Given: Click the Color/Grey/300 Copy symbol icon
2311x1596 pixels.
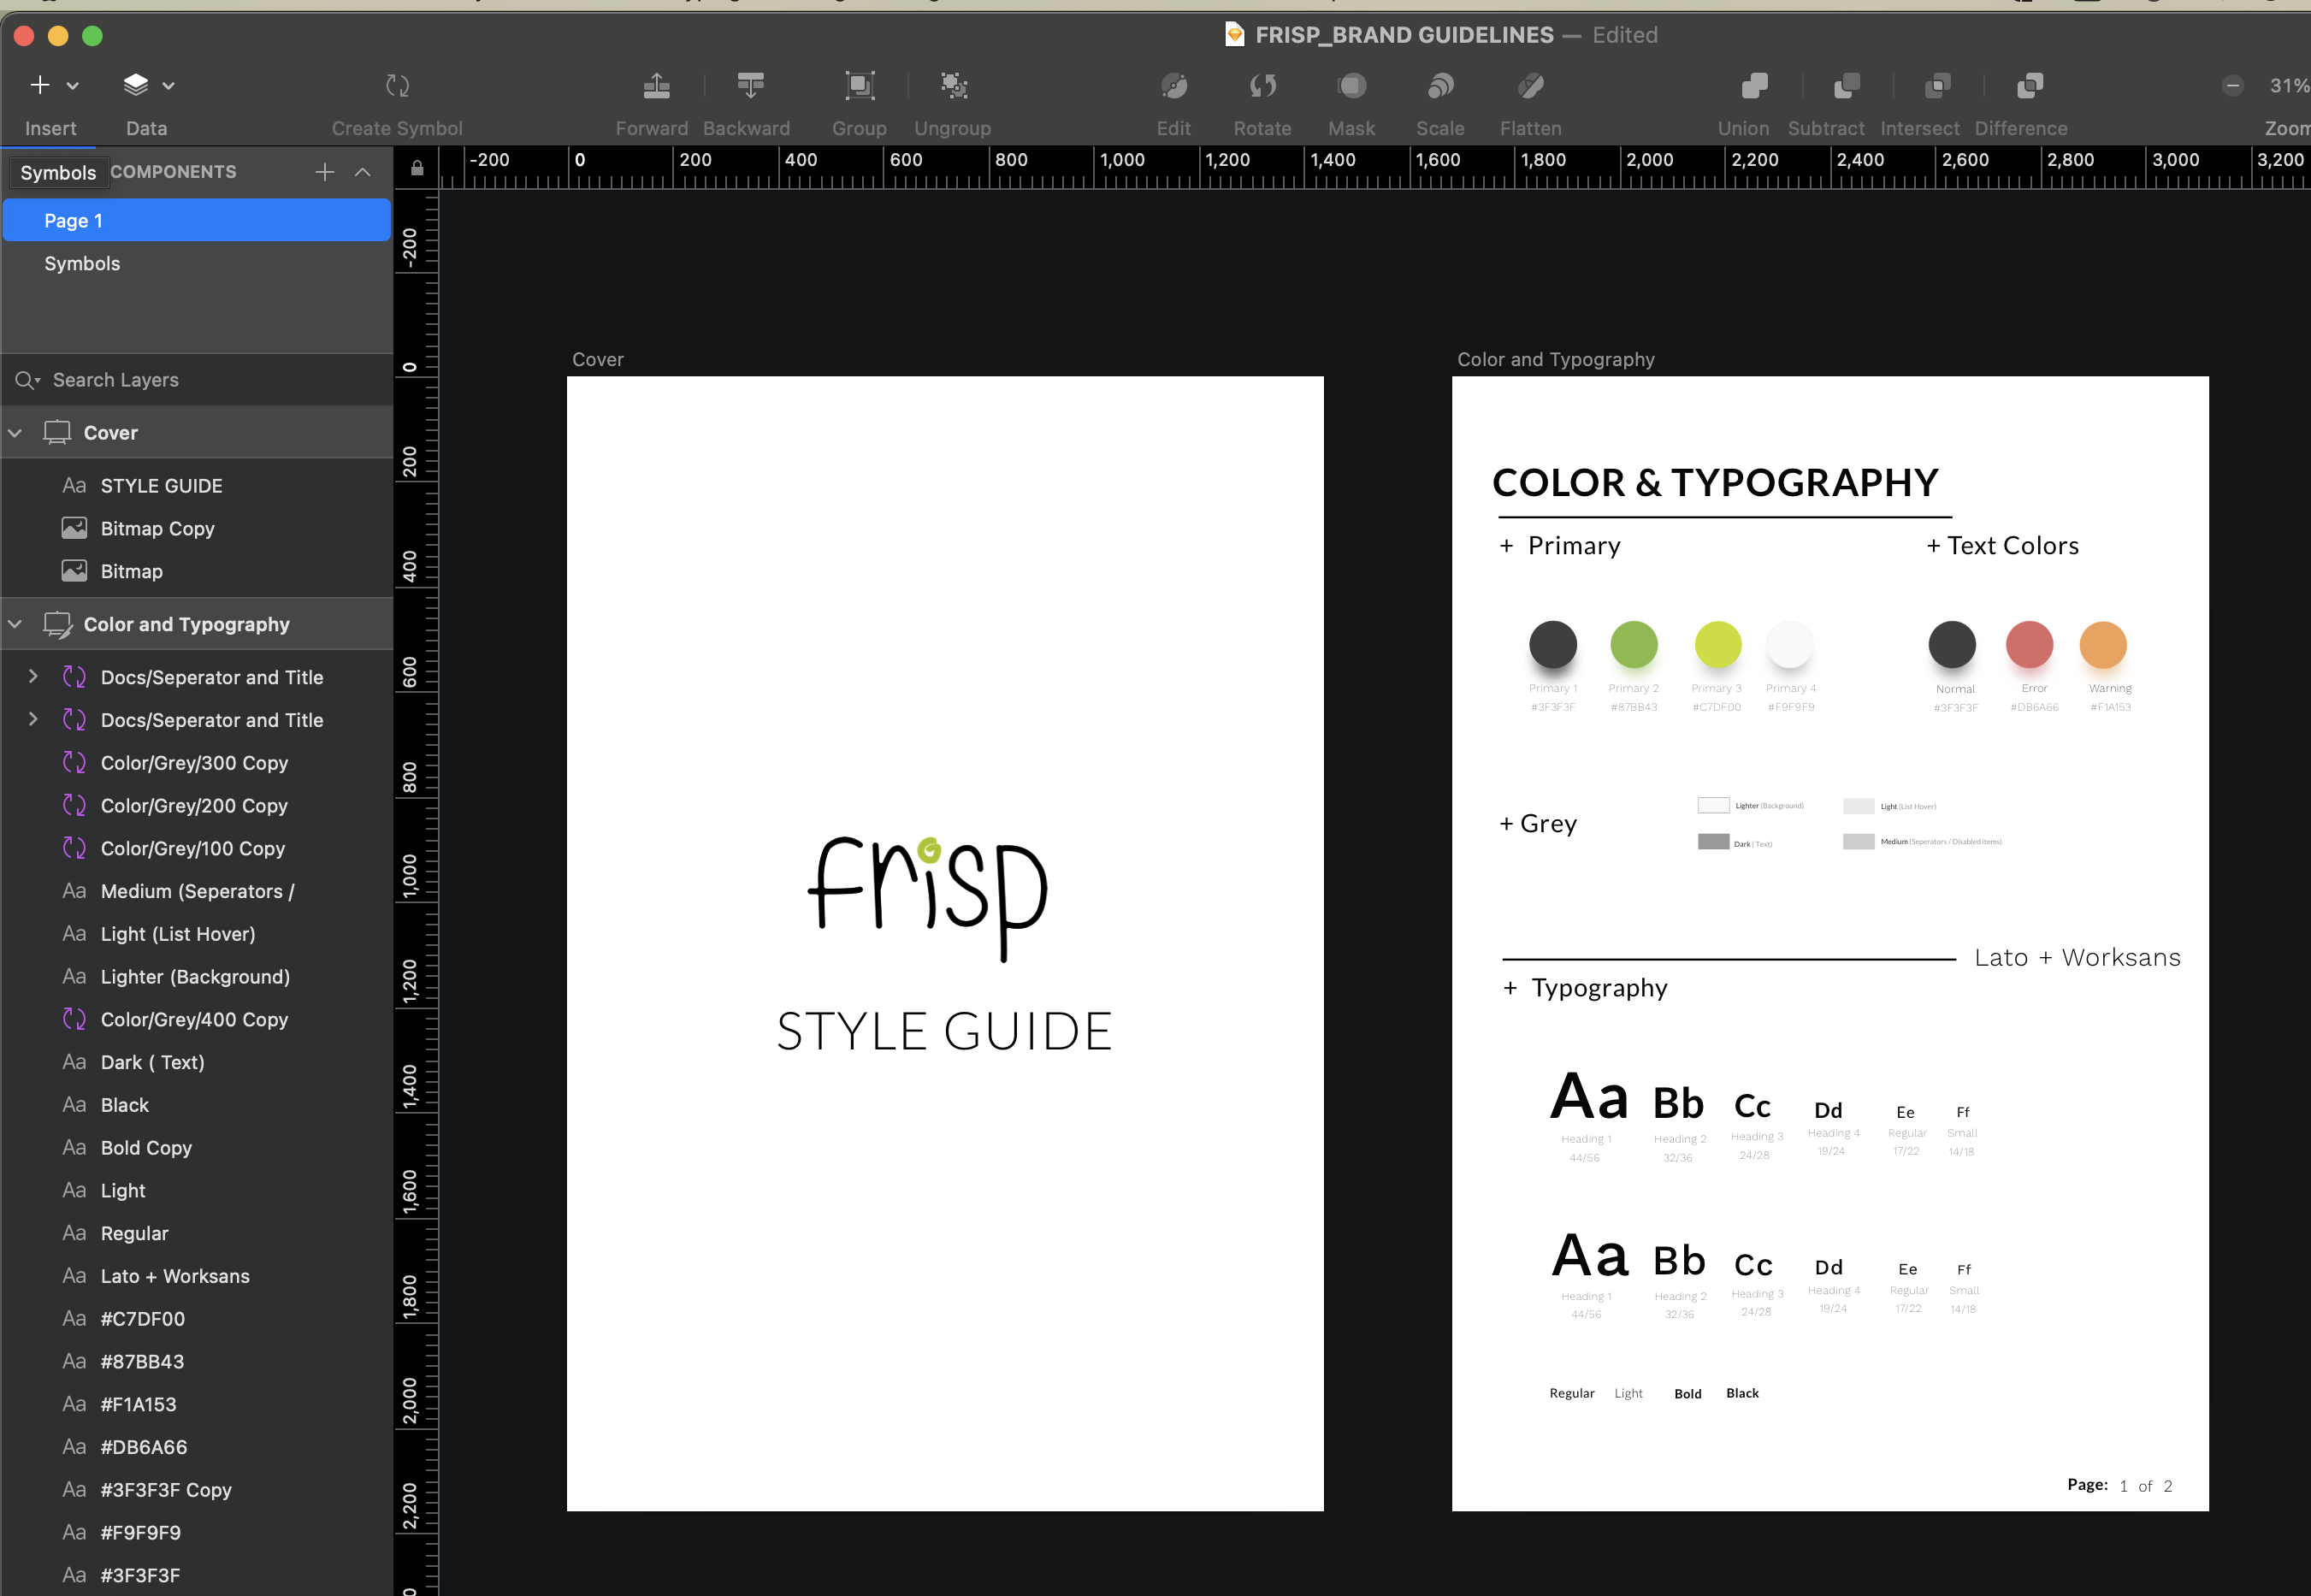Looking at the screenshot, I should click(x=74, y=763).
